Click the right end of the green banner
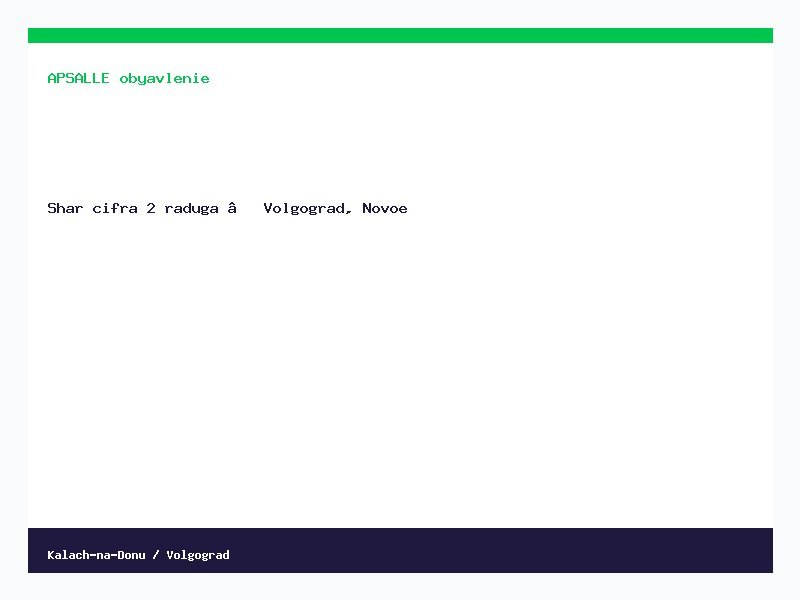This screenshot has height=600, width=800. [x=755, y=35]
